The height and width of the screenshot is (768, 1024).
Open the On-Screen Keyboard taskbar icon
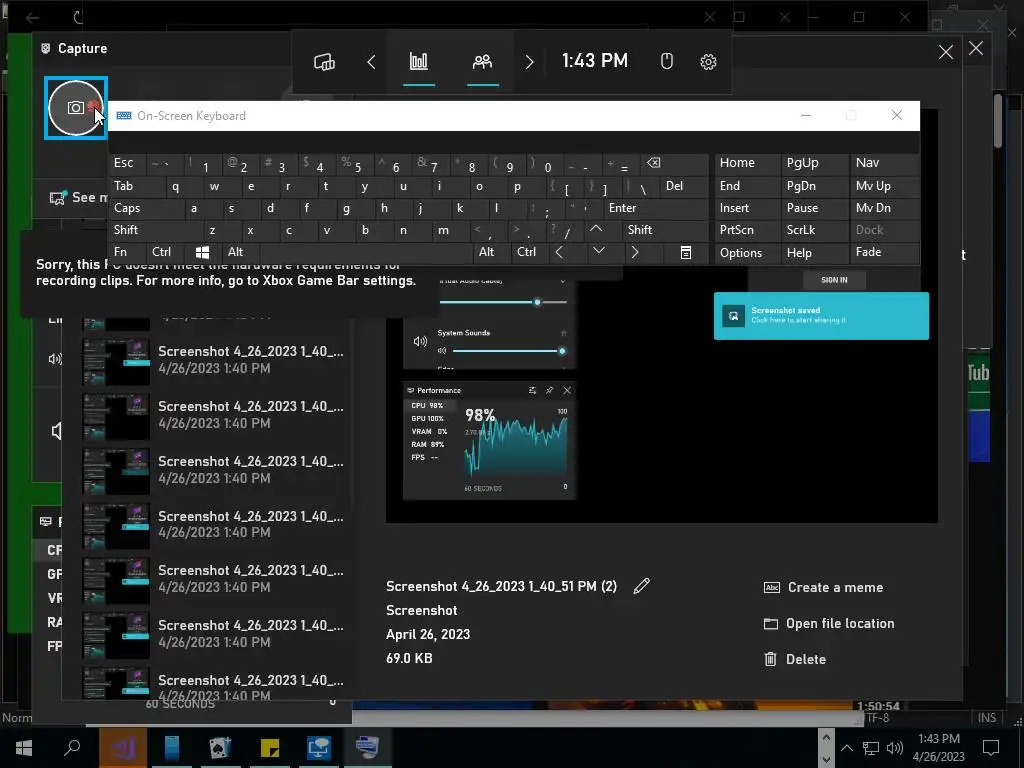coord(367,747)
